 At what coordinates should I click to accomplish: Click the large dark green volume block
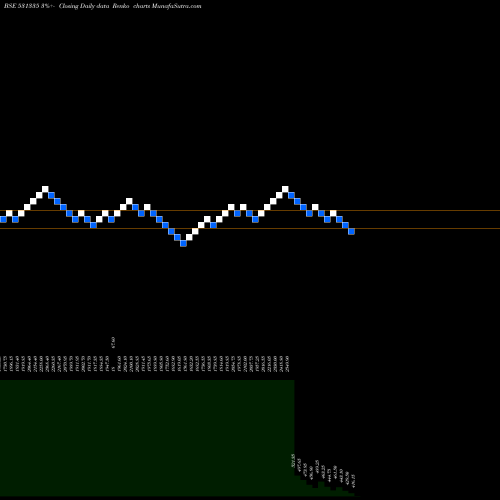pyautogui.click(x=147, y=438)
